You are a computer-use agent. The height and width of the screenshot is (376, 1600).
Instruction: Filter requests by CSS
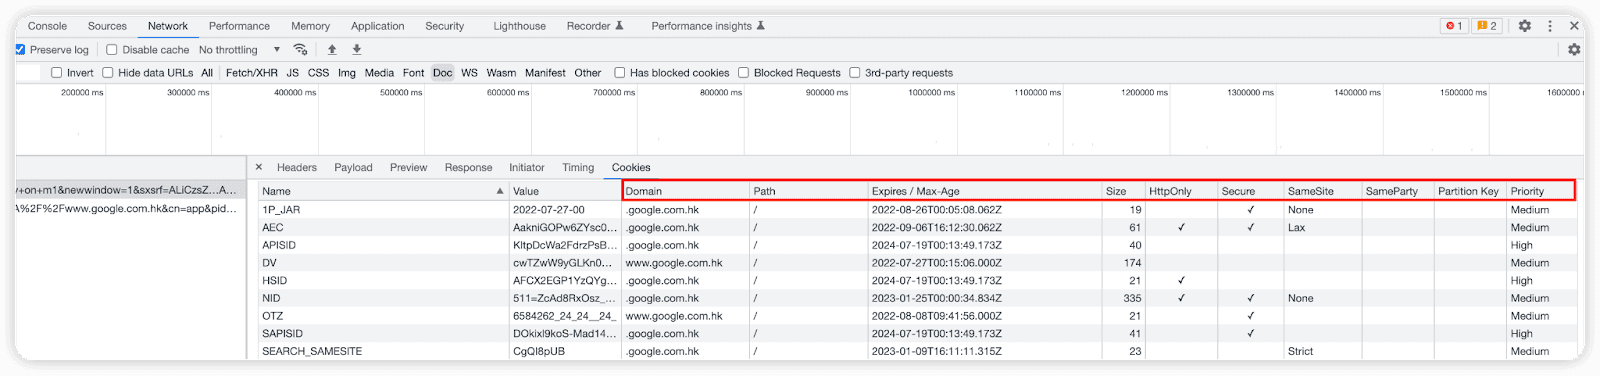click(318, 72)
